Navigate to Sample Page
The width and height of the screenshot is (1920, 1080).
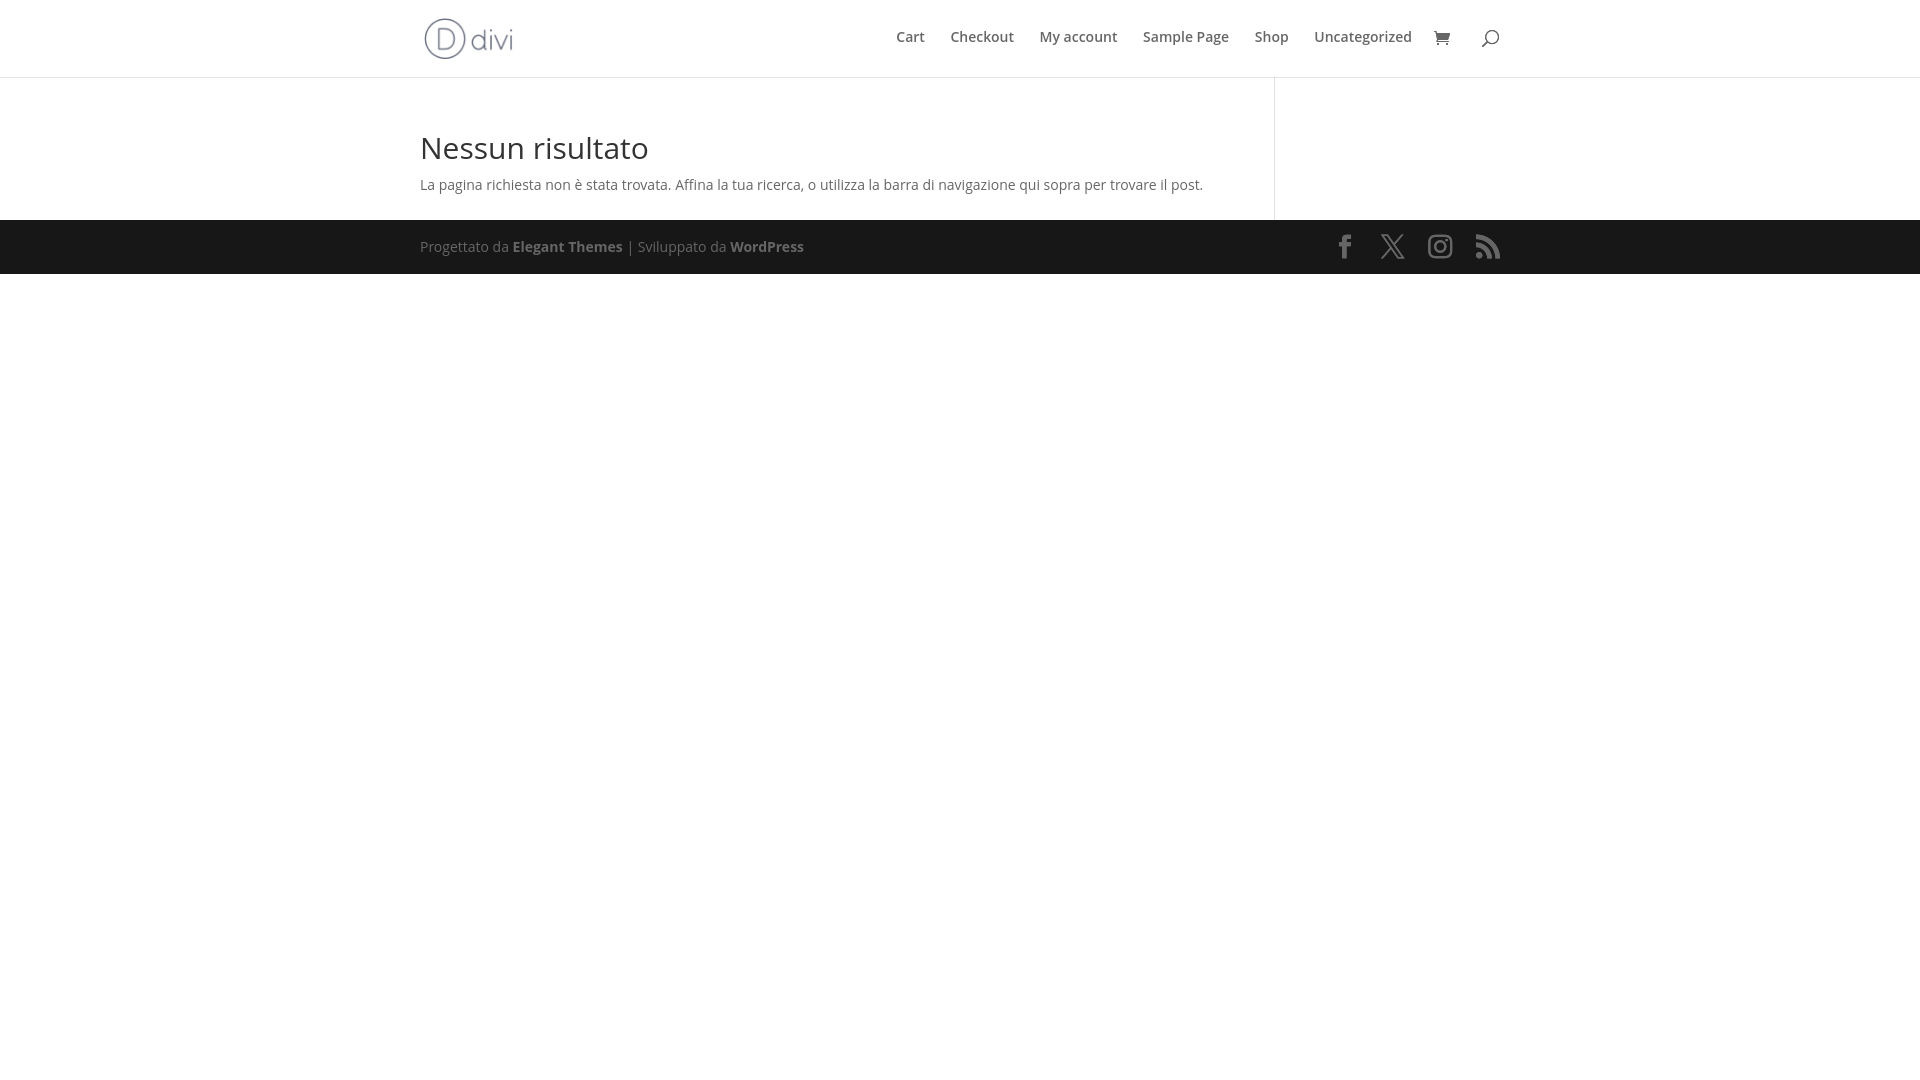click(1186, 37)
